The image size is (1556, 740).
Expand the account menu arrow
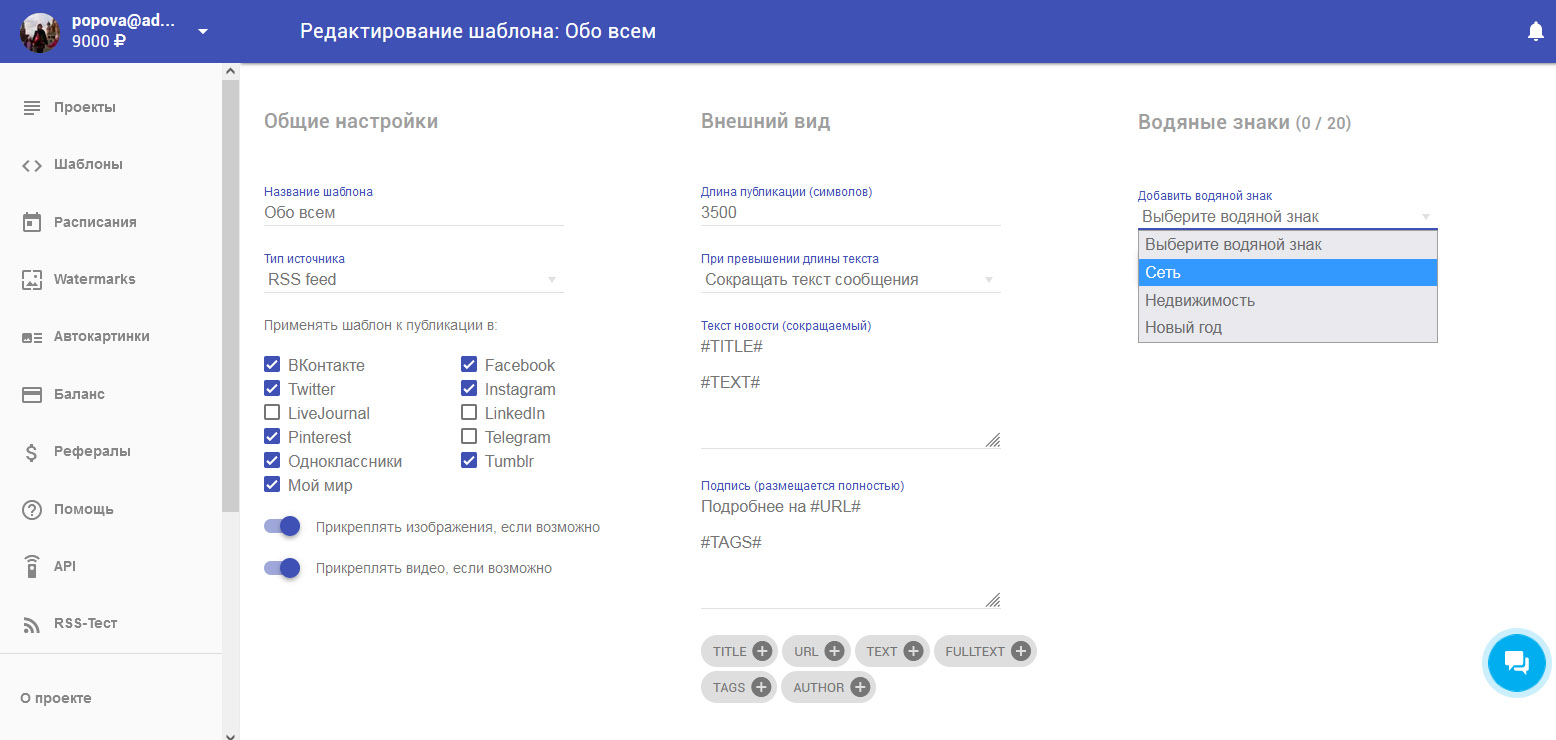[x=203, y=31]
